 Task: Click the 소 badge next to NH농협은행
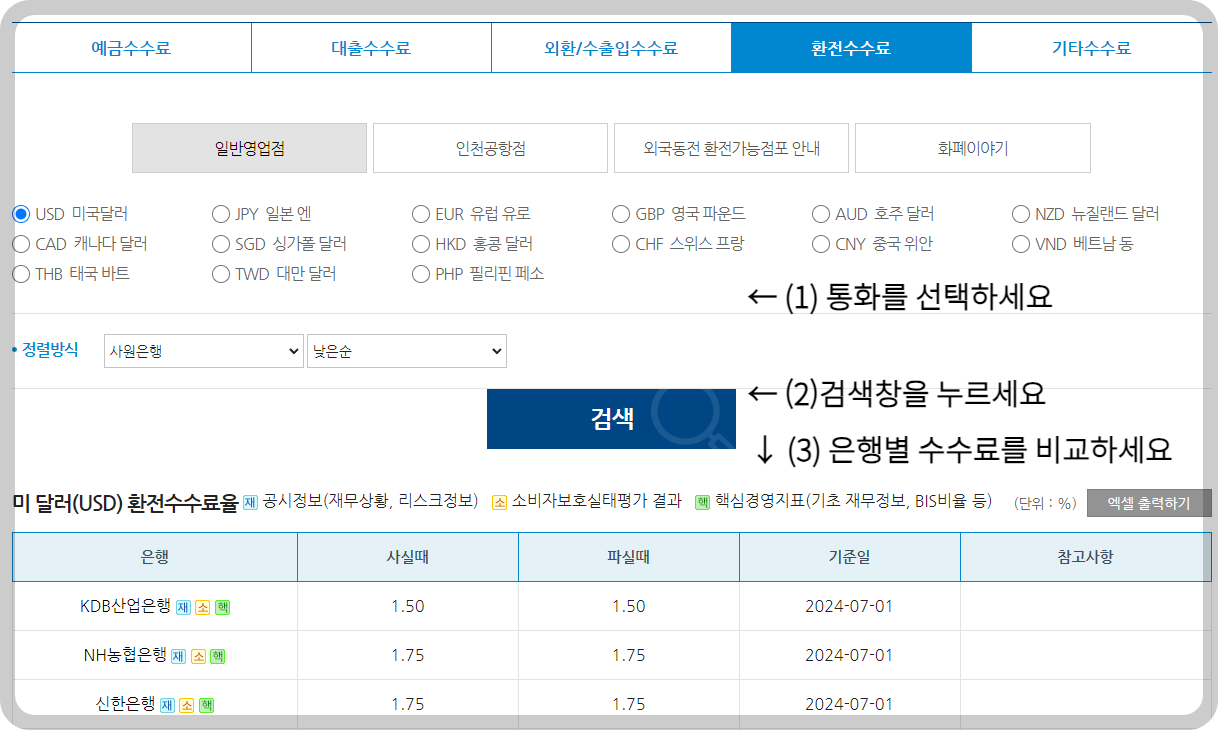pos(200,656)
